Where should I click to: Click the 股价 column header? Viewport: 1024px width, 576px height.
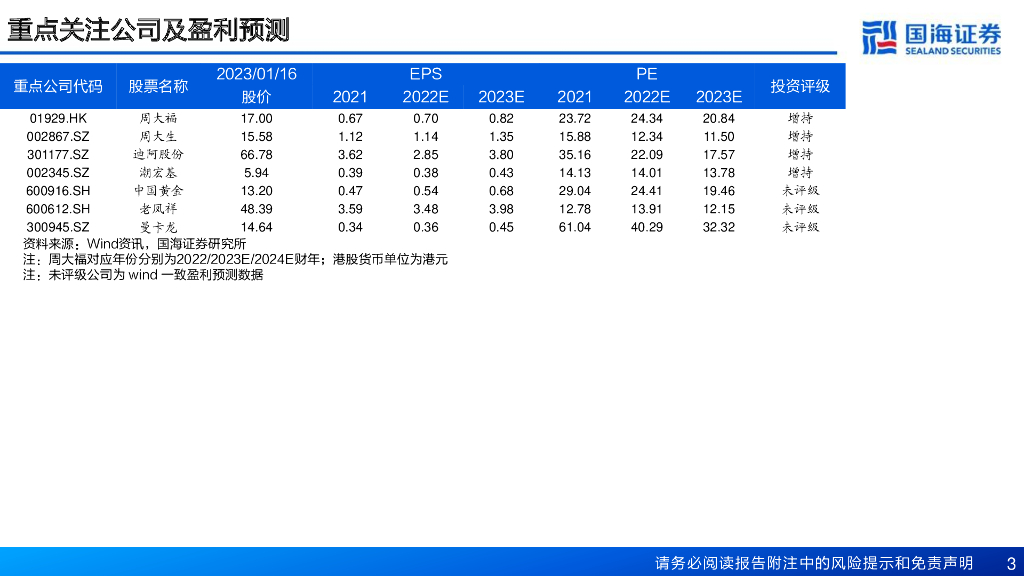[x=256, y=97]
